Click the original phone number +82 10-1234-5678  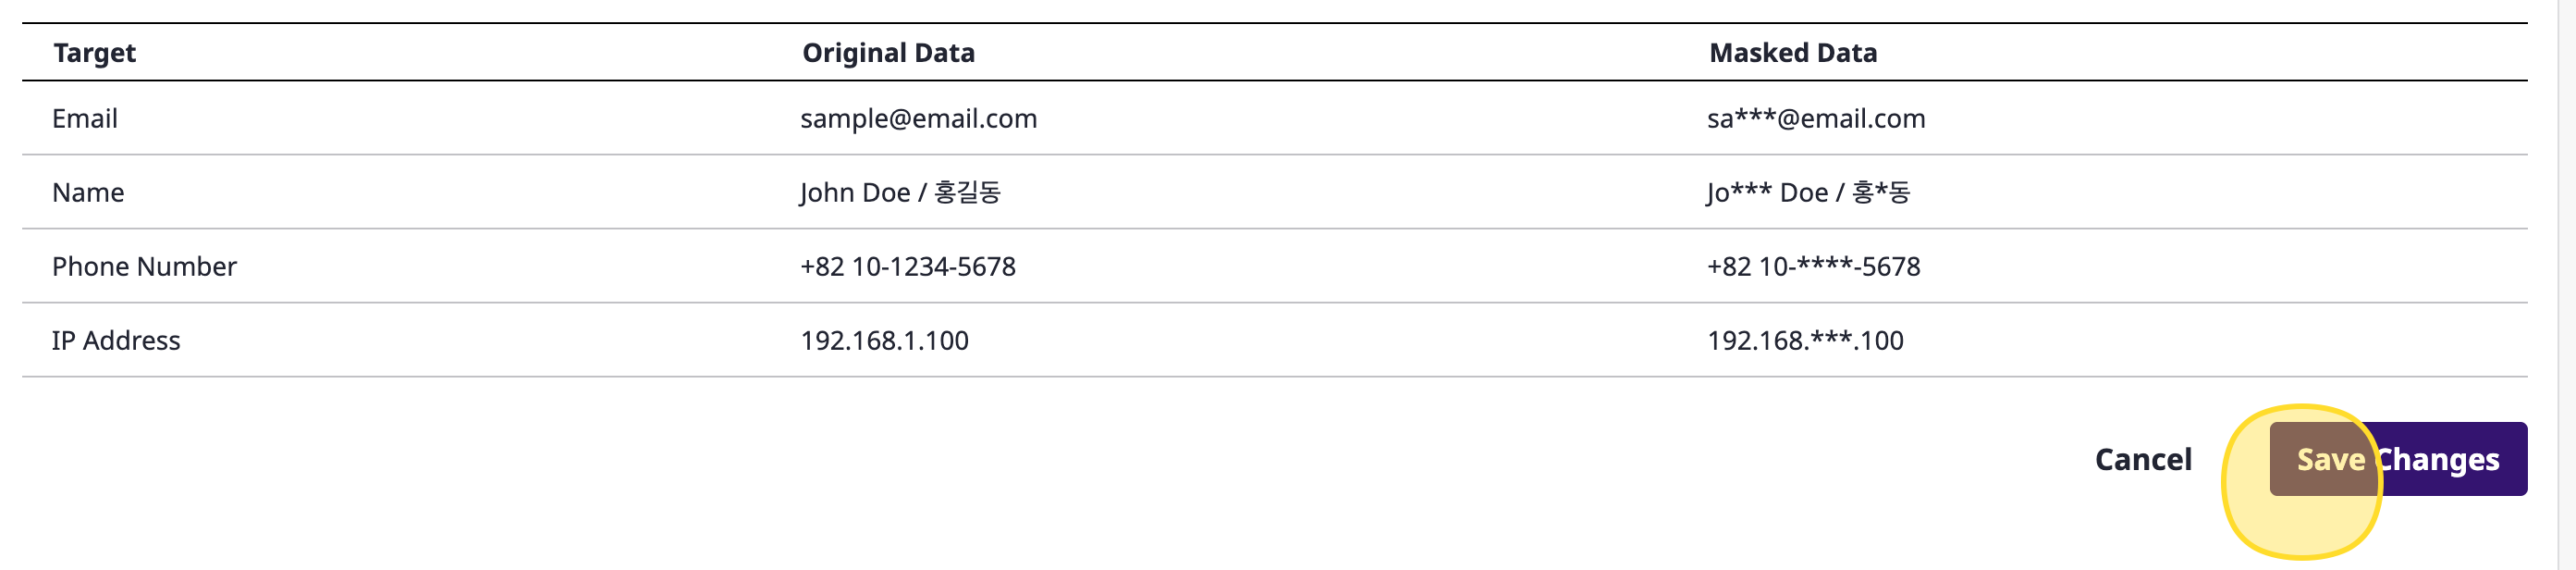coord(907,267)
